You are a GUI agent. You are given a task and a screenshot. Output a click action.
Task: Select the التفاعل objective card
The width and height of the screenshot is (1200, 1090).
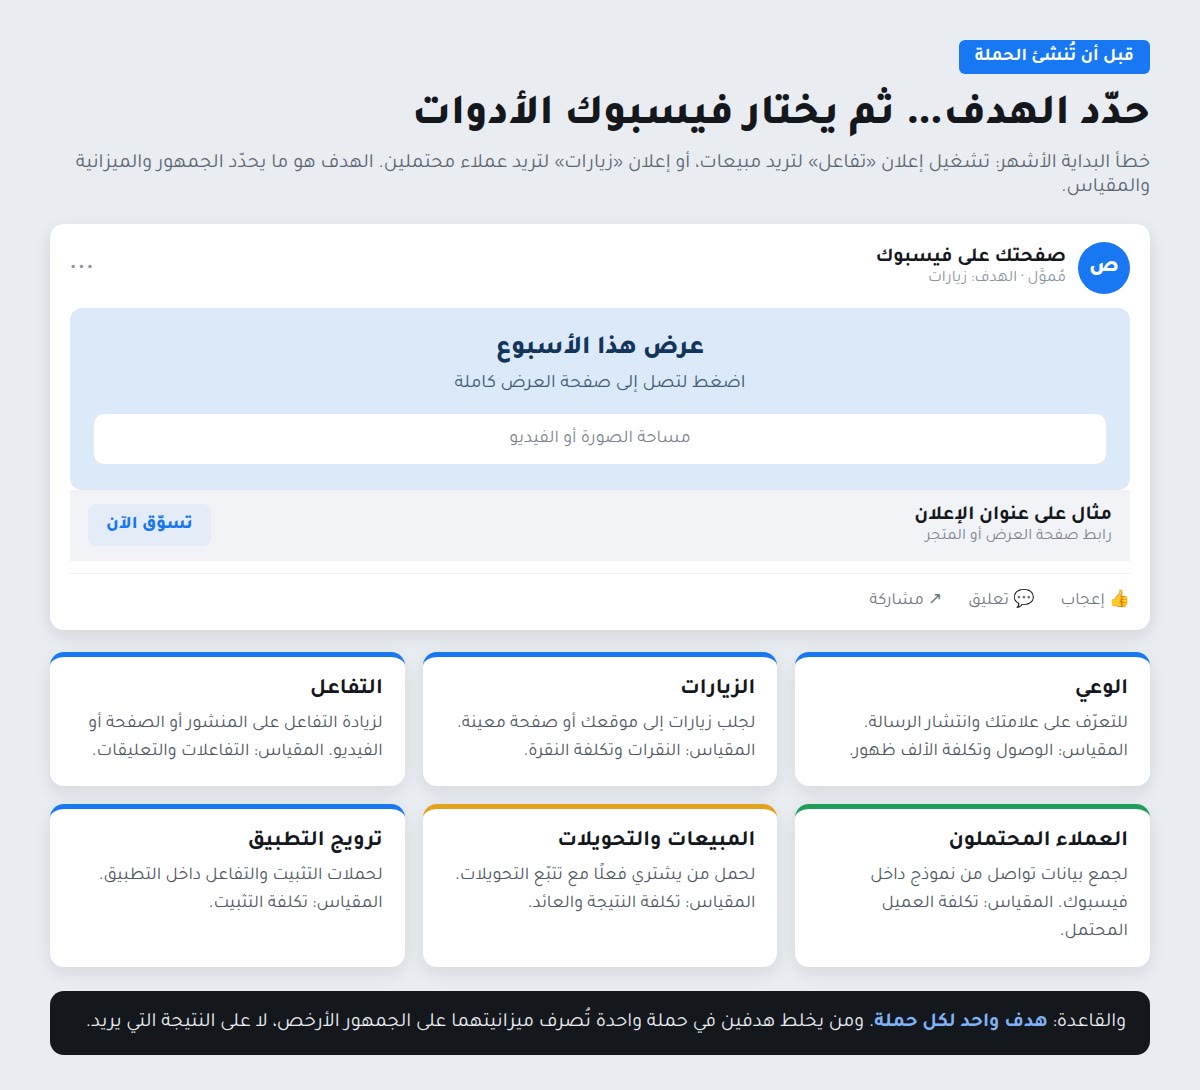(227, 719)
